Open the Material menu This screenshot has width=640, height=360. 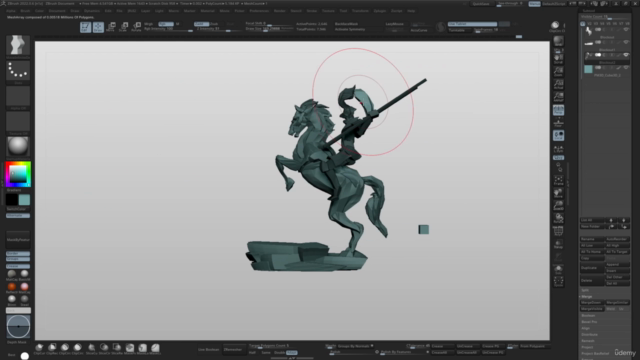point(207,11)
